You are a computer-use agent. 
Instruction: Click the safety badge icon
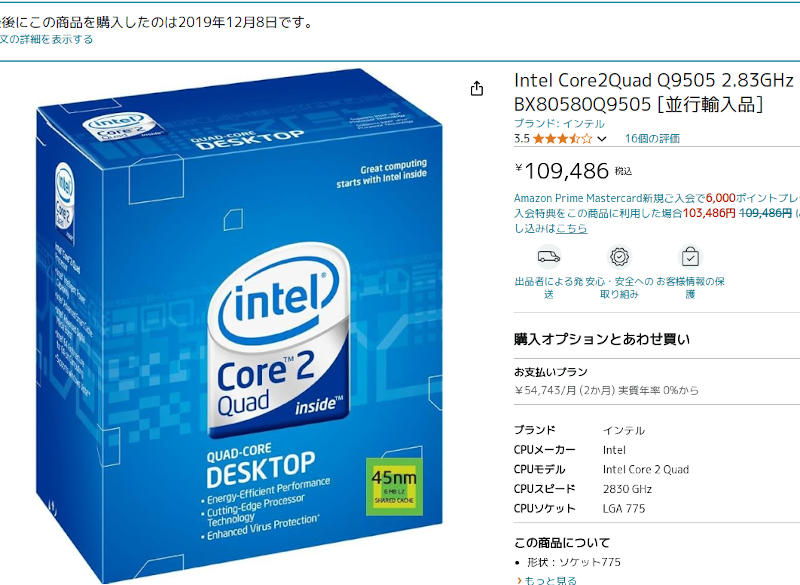(619, 257)
